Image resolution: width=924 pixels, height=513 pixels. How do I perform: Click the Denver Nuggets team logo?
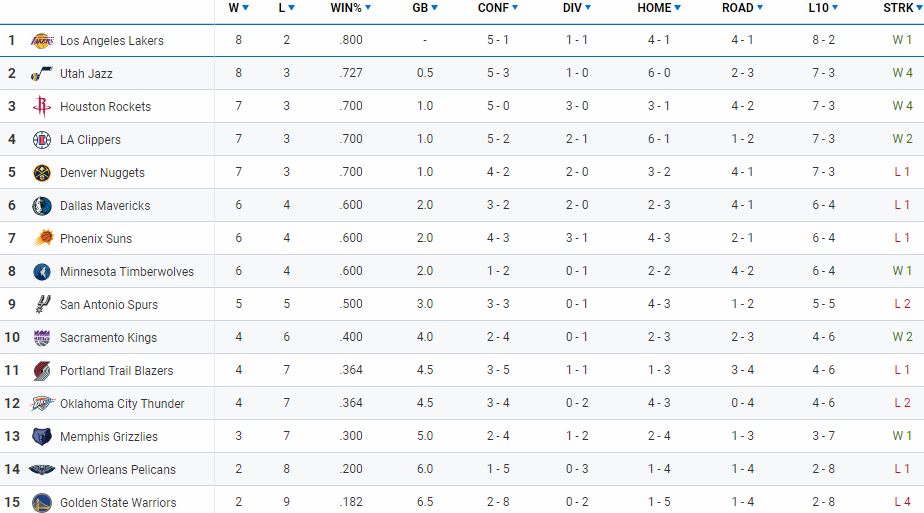[42, 173]
